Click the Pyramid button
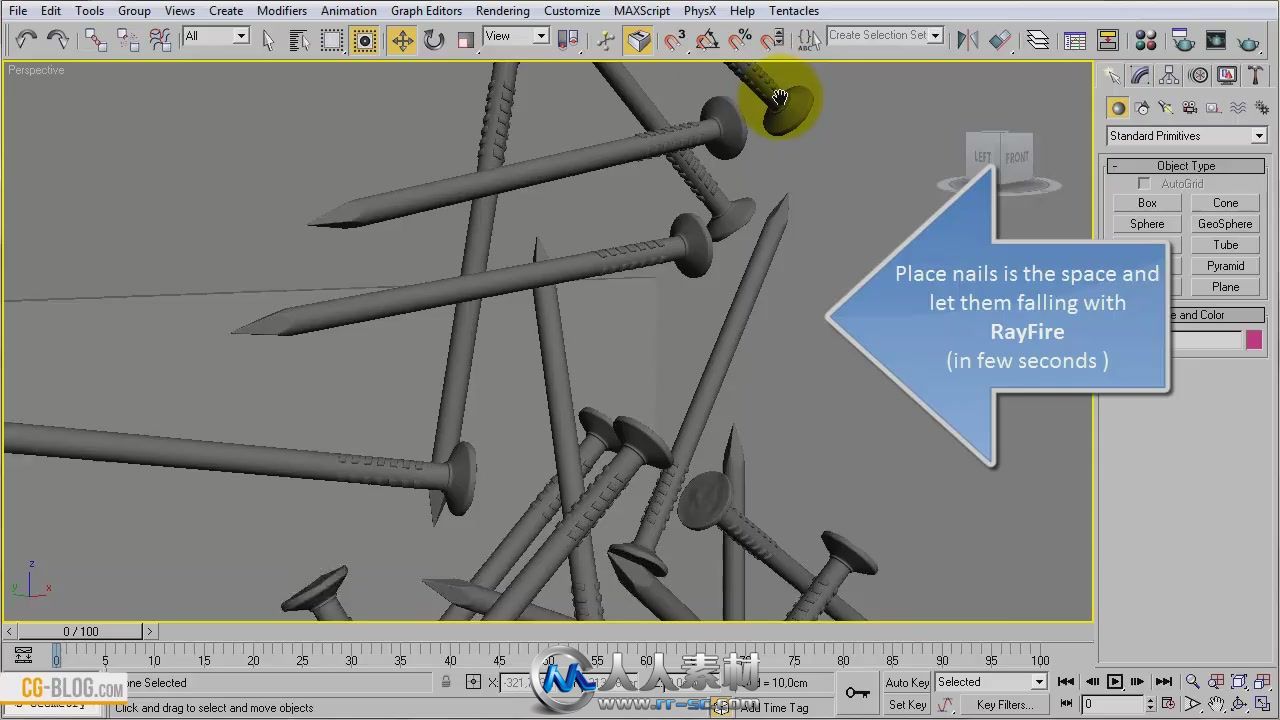Viewport: 1280px width, 720px height. click(1225, 266)
